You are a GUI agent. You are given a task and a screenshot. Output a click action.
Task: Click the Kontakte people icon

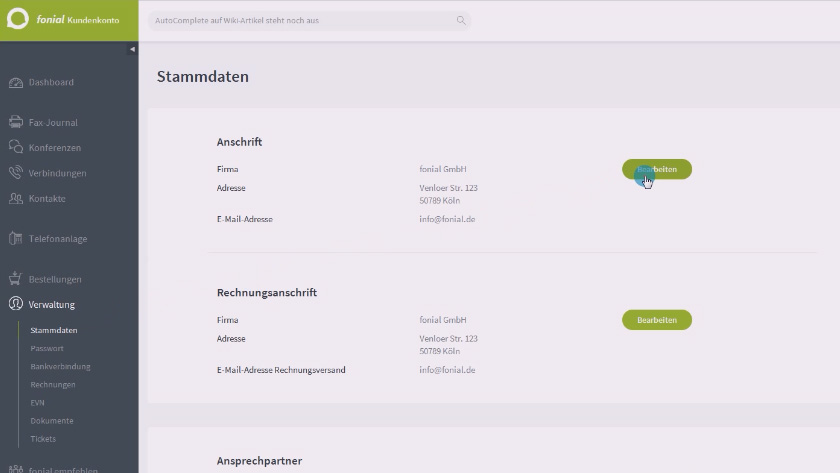coord(16,198)
